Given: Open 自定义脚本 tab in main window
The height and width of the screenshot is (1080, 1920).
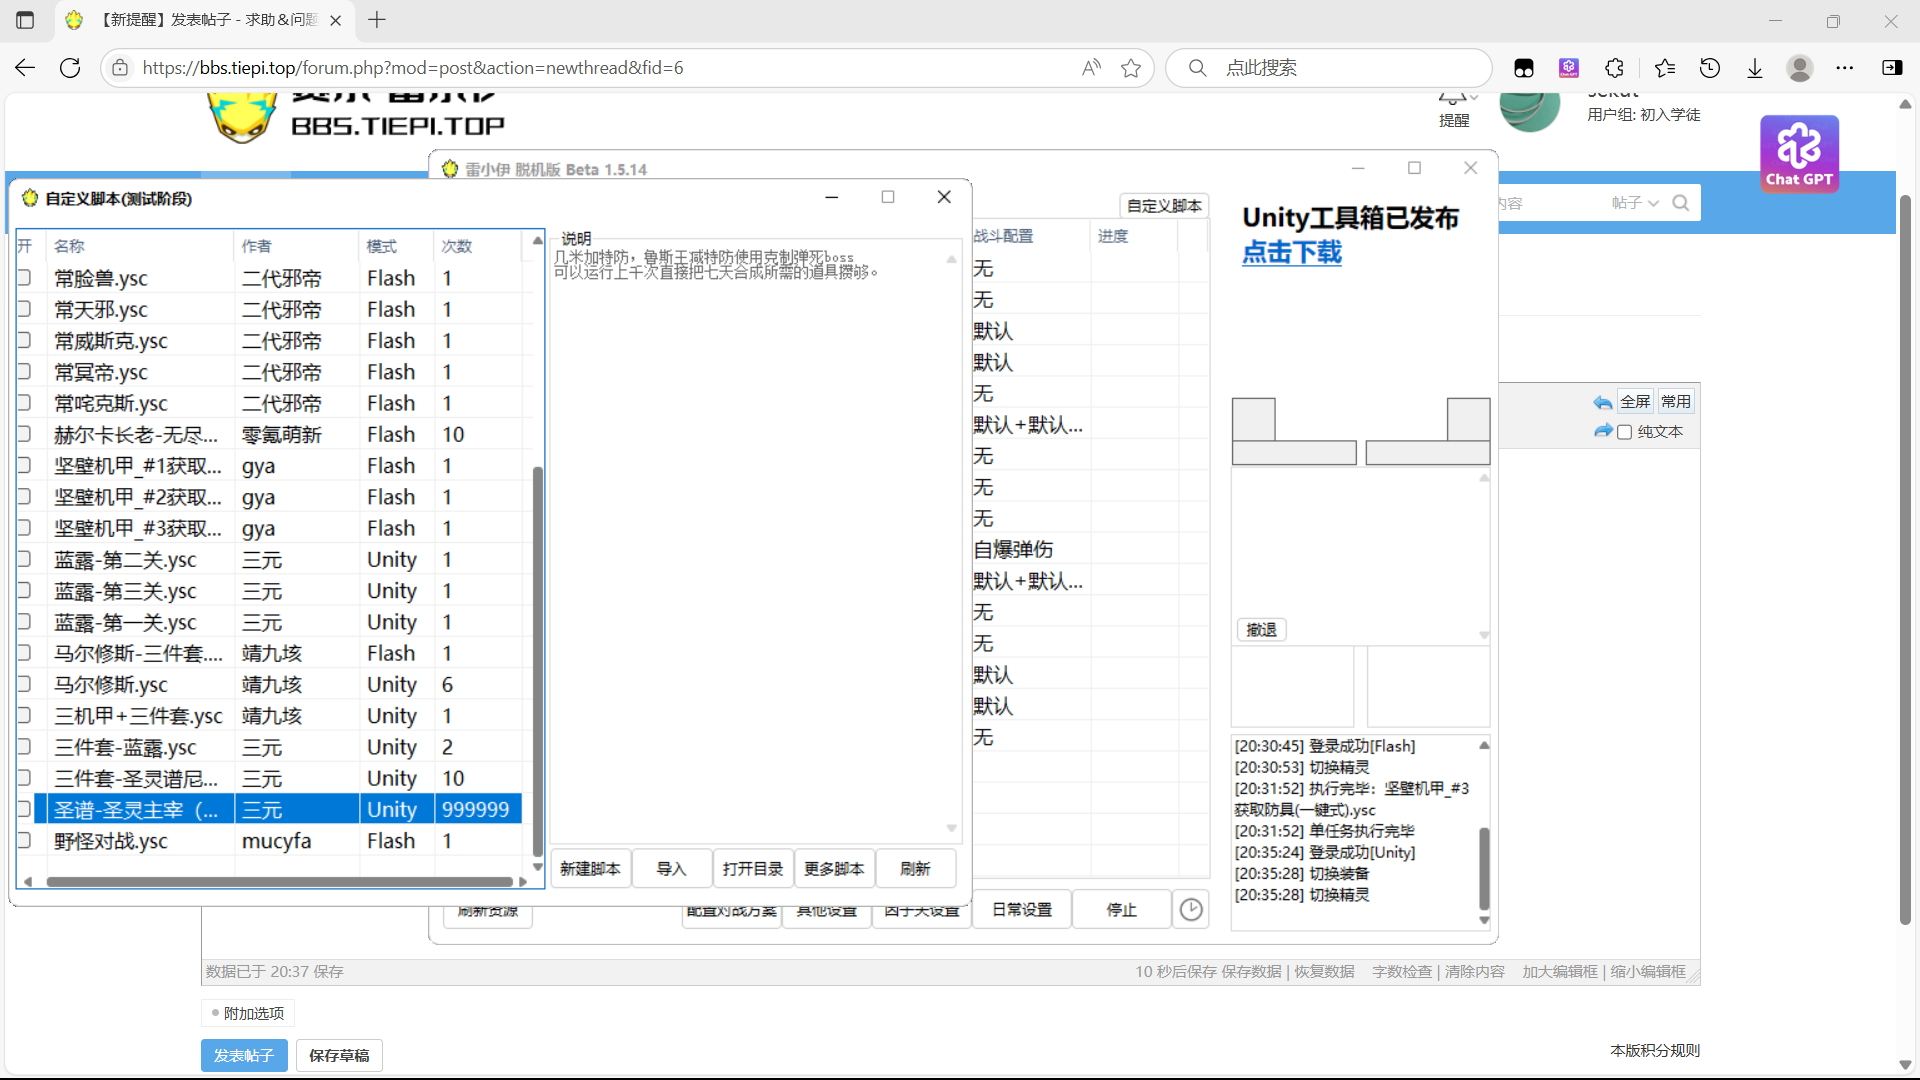Looking at the screenshot, I should coord(1164,206).
